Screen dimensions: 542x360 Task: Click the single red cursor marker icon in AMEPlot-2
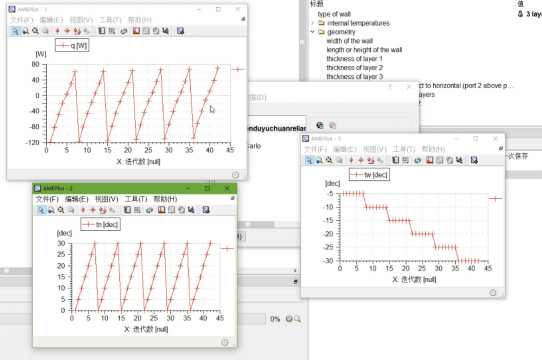click(83, 210)
